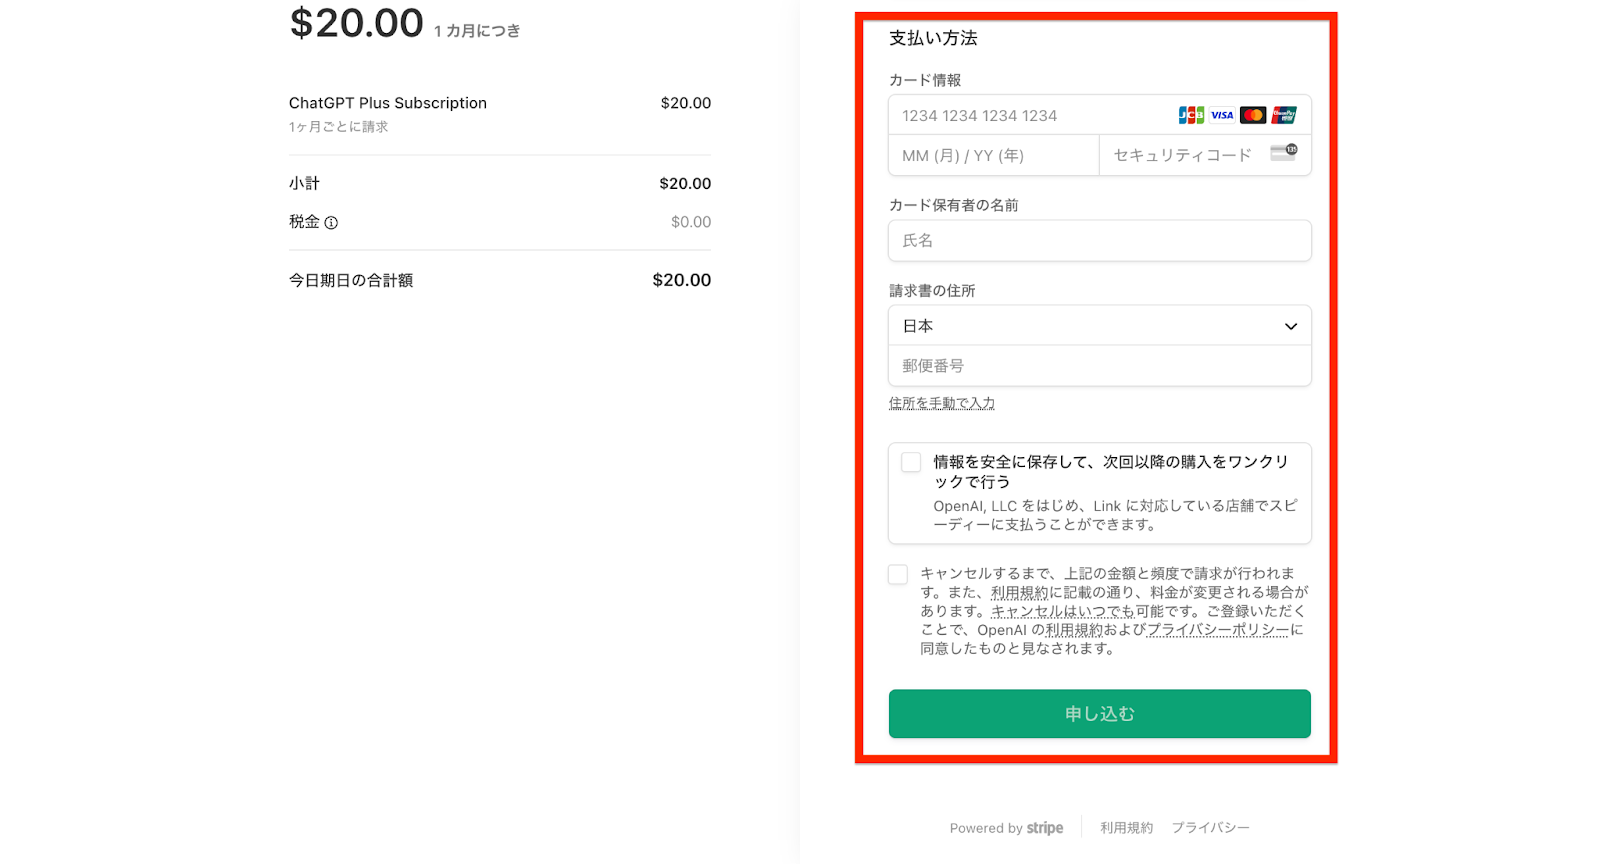
Task: Click the CVC security code card icon
Action: click(1284, 152)
